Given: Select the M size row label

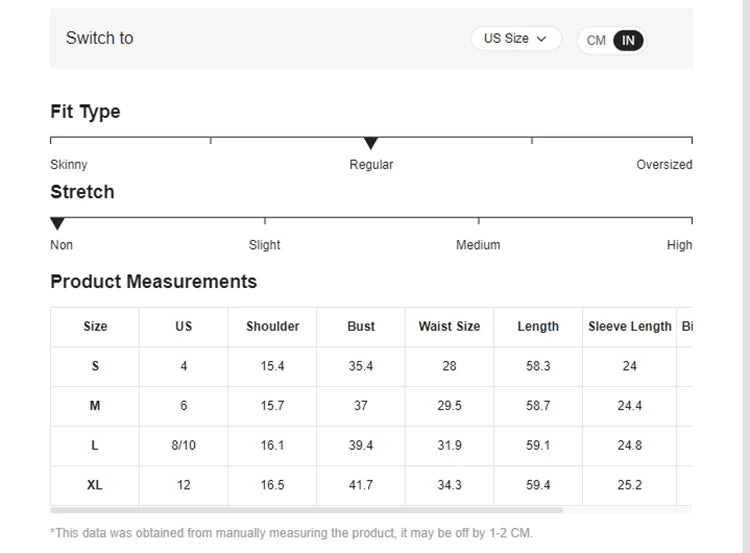Looking at the screenshot, I should point(95,406).
